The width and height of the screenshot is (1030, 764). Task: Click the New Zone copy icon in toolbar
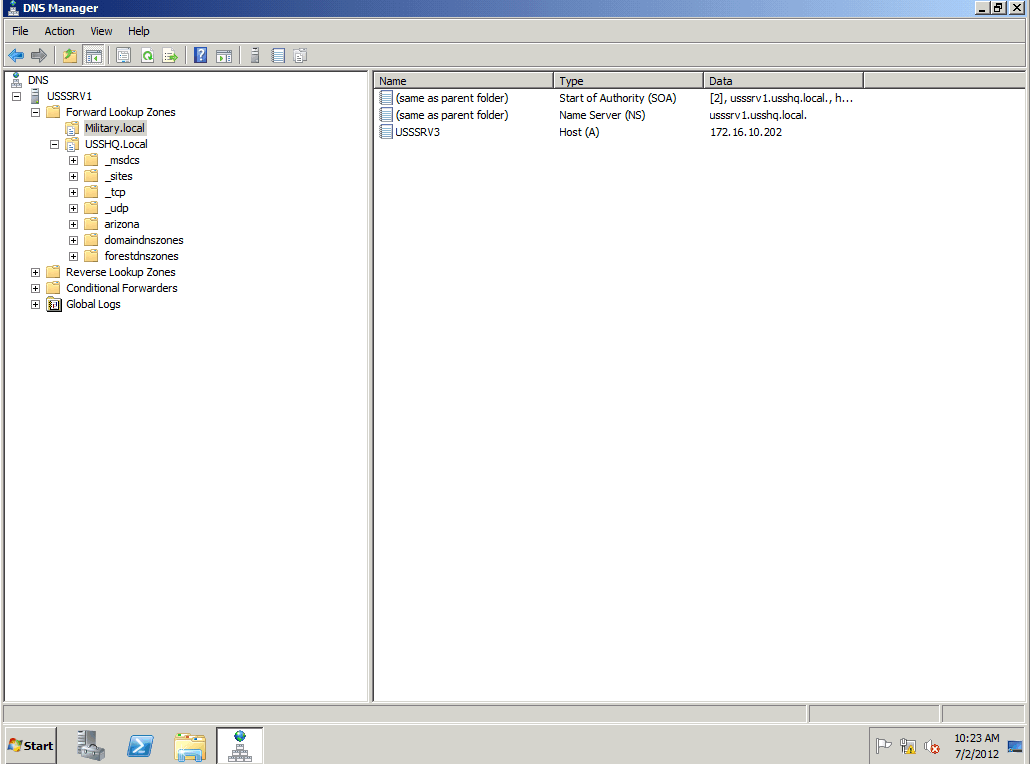(x=300, y=56)
